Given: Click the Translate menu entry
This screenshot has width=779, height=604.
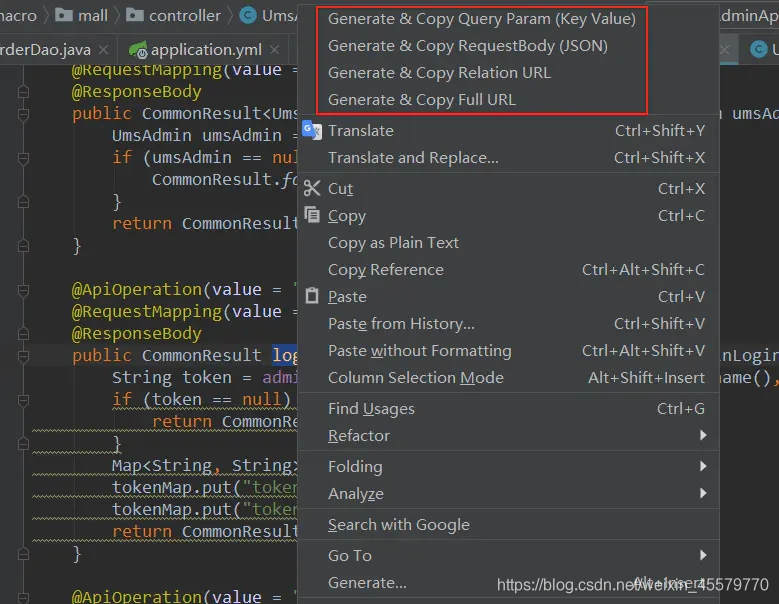Looking at the screenshot, I should (509, 131).
